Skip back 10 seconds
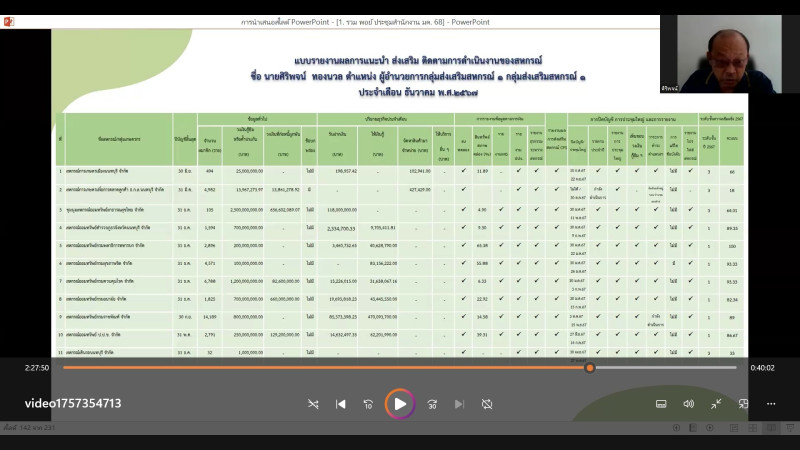Viewport: 800px width, 450px height. click(368, 404)
